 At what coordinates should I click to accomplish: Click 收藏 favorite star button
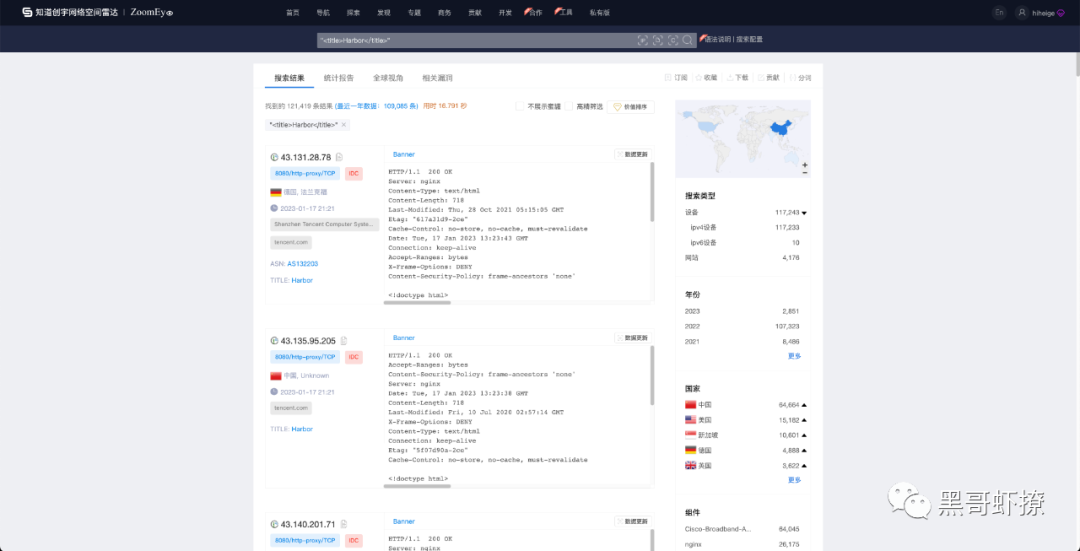tap(706, 78)
